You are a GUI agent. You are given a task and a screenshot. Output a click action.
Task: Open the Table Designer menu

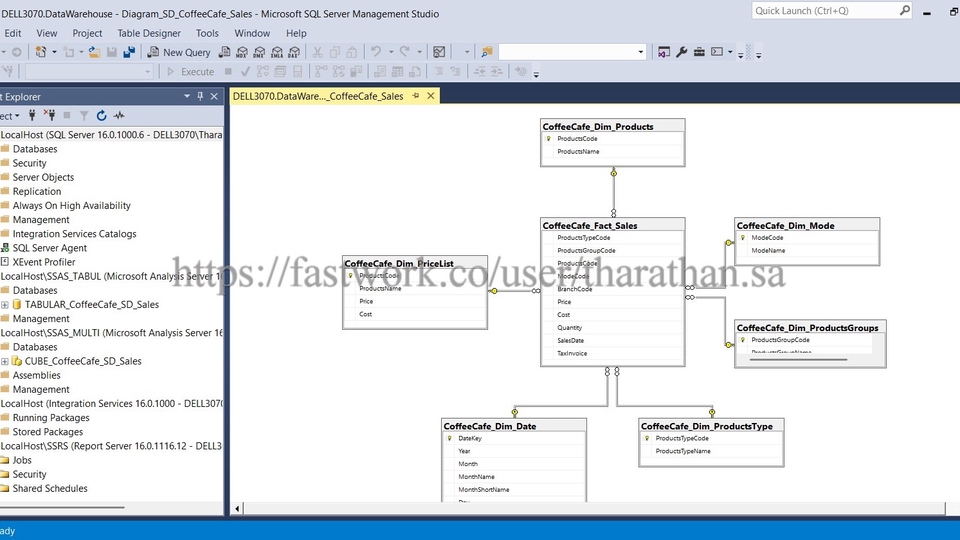tap(149, 33)
